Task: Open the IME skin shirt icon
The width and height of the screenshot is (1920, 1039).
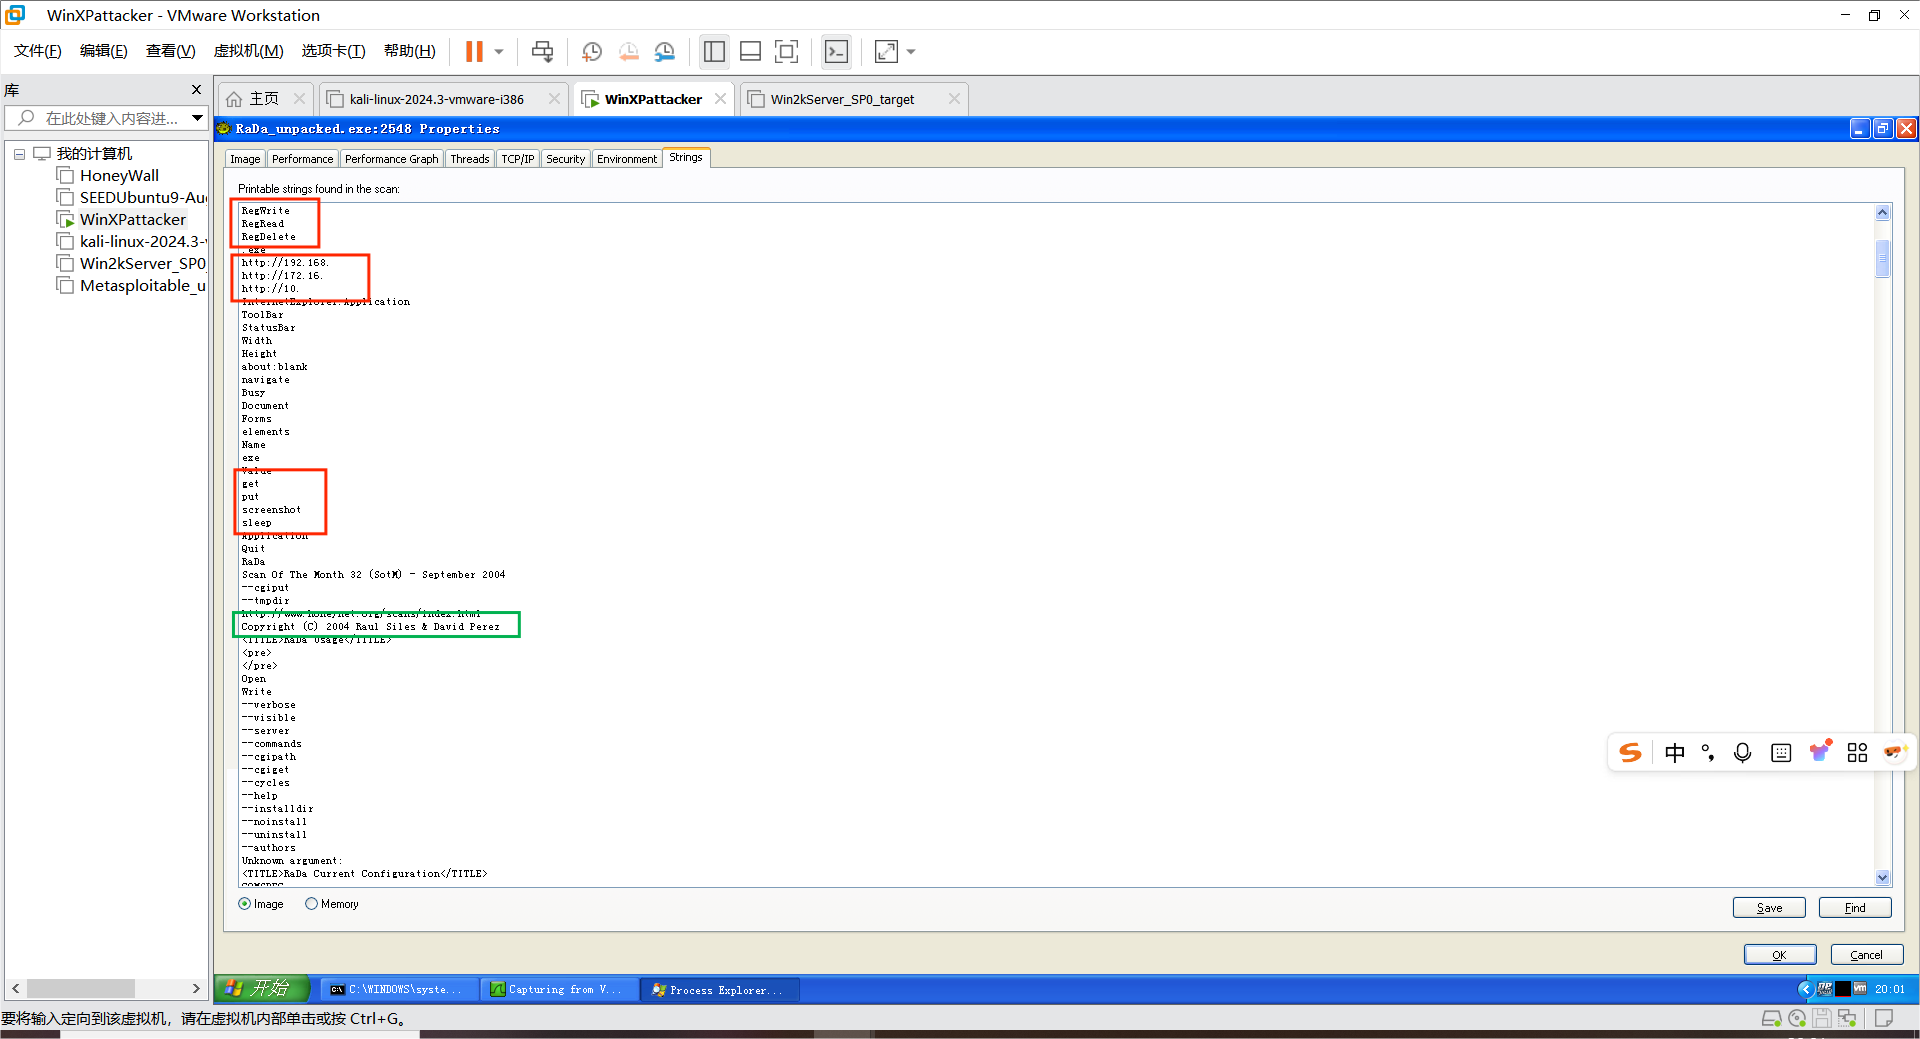Action: click(x=1820, y=751)
